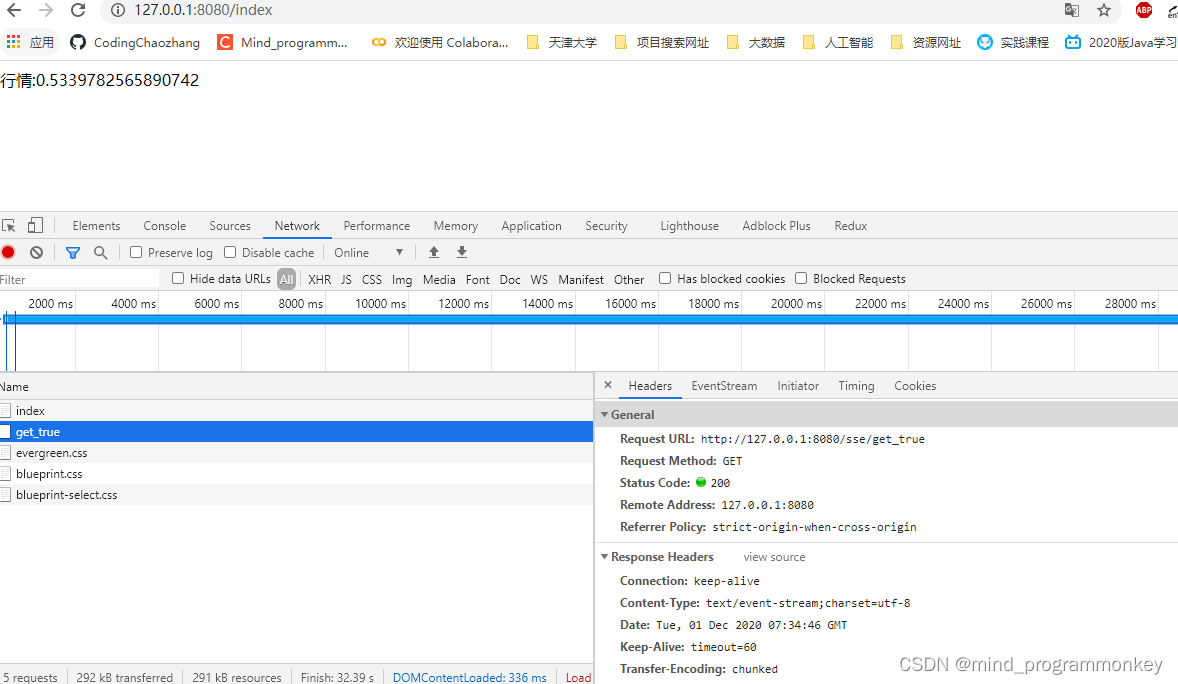This screenshot has width=1178, height=684.
Task: Open the Initiator tab
Action: tap(798, 386)
